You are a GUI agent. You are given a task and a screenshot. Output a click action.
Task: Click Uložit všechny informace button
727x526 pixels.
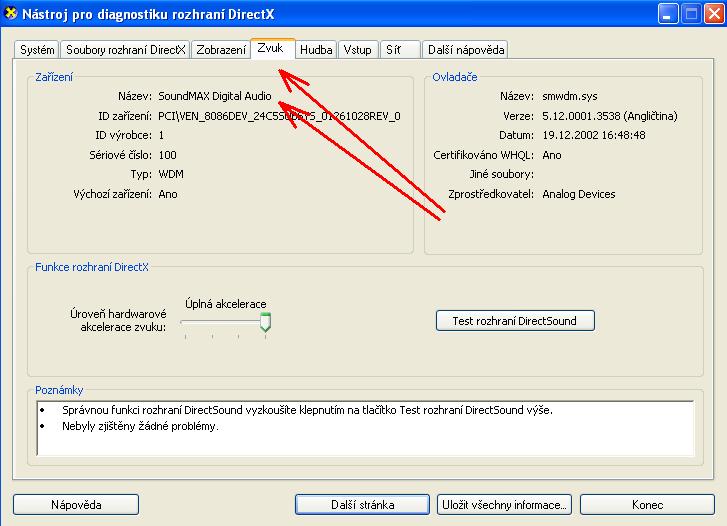[505, 505]
